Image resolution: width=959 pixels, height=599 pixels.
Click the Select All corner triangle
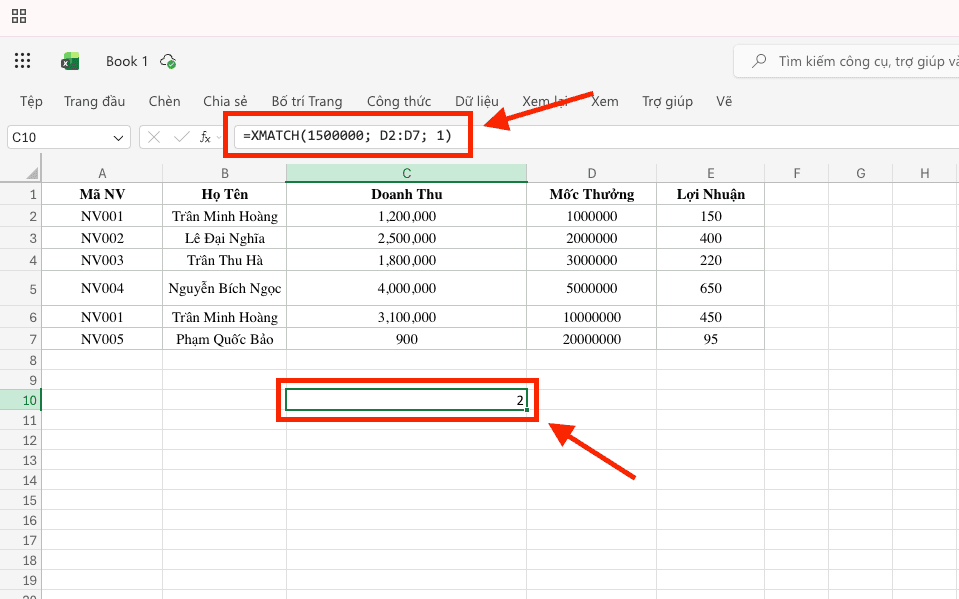click(x=32, y=174)
